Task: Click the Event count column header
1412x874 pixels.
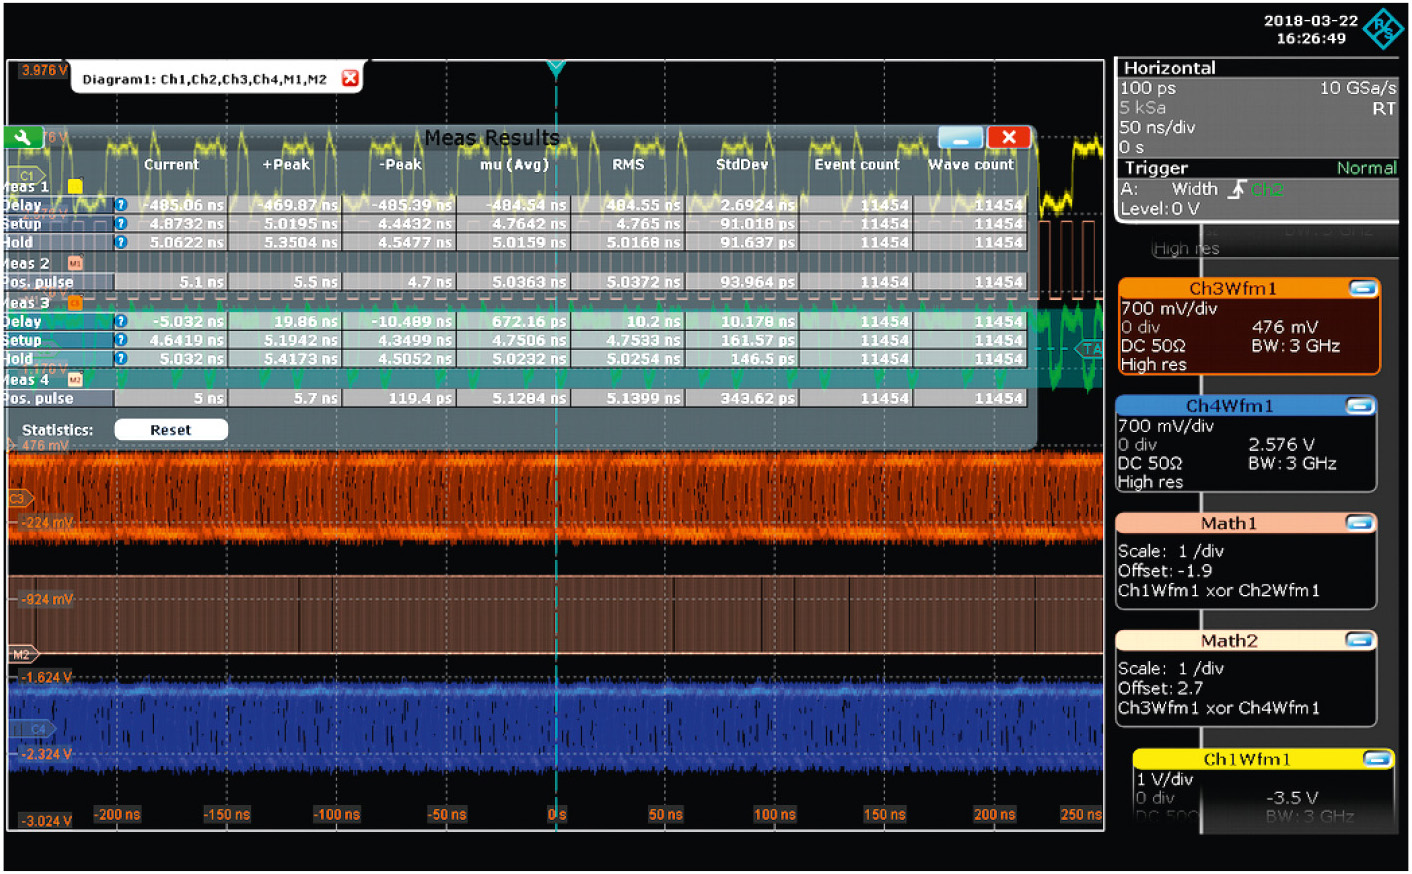Action: click(x=857, y=164)
